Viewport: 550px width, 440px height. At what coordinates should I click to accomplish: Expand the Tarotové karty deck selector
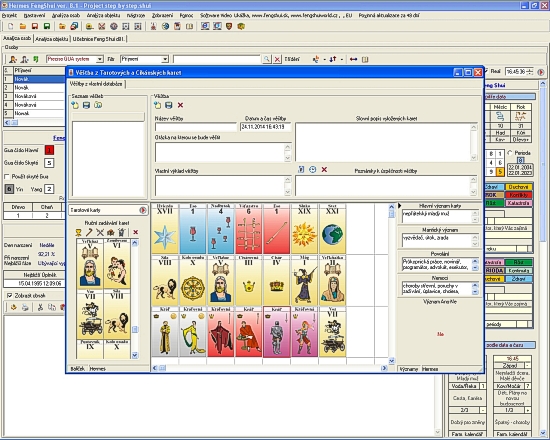(108, 210)
